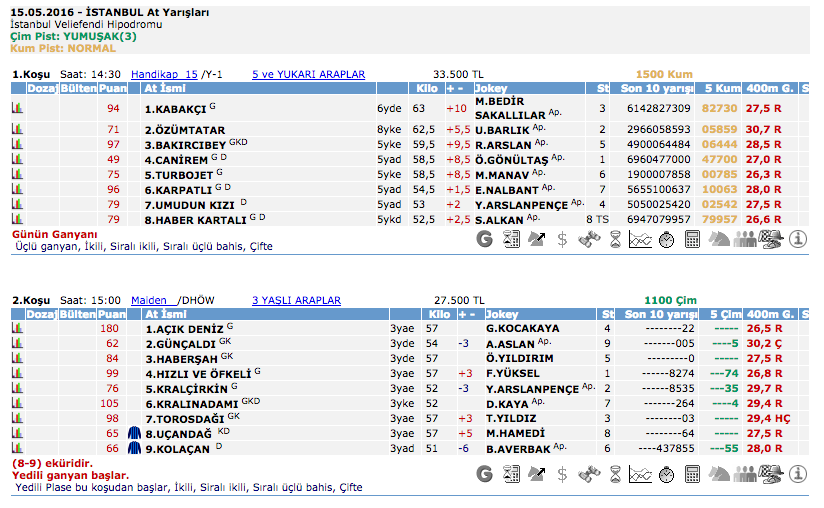The image size is (824, 508).
Task: Open the people group icon for race 2
Action: [745, 470]
